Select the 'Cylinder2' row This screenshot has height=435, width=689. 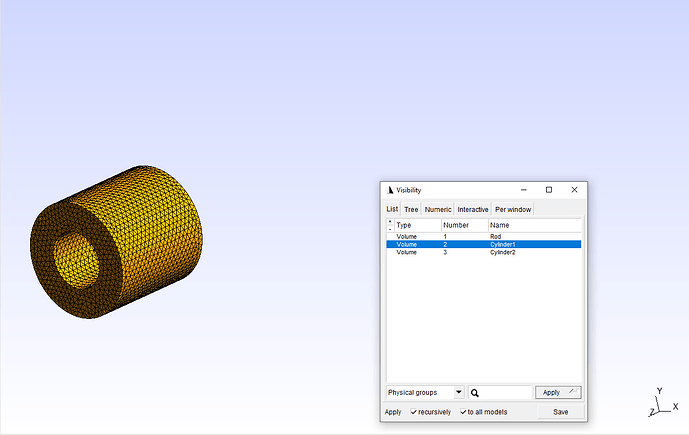[x=484, y=252]
